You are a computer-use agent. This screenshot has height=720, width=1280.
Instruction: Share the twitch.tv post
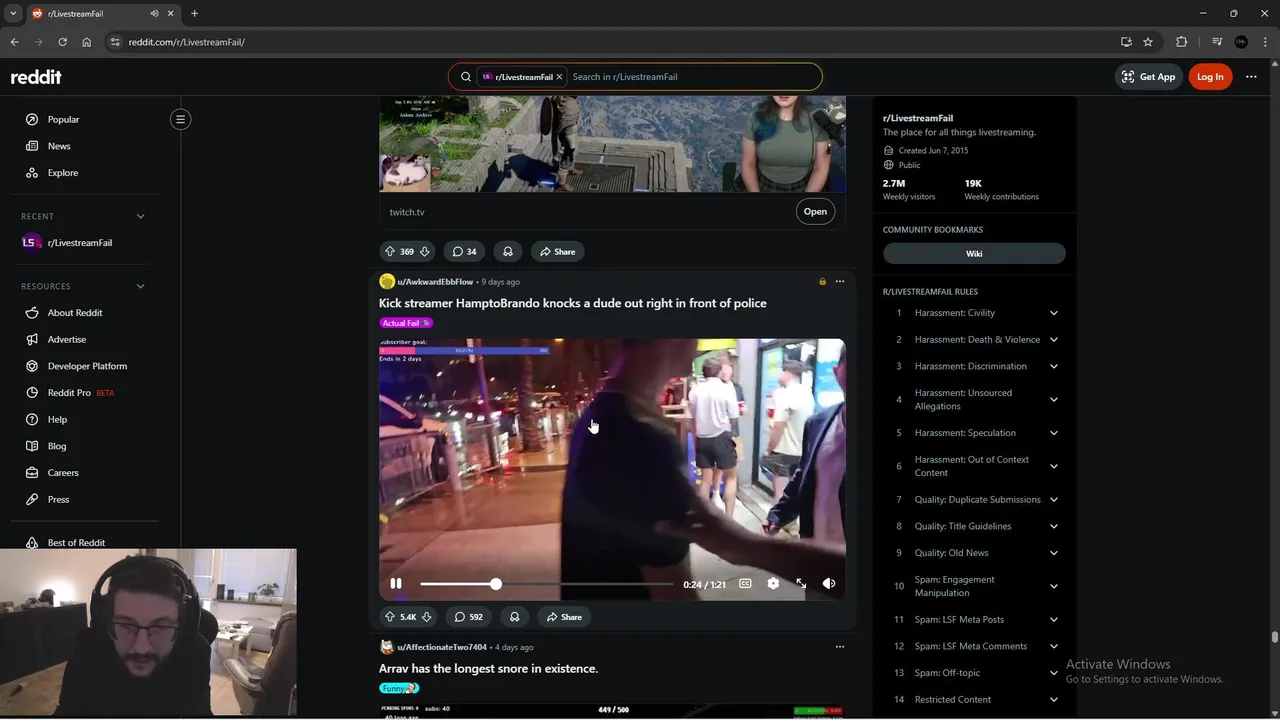click(558, 252)
